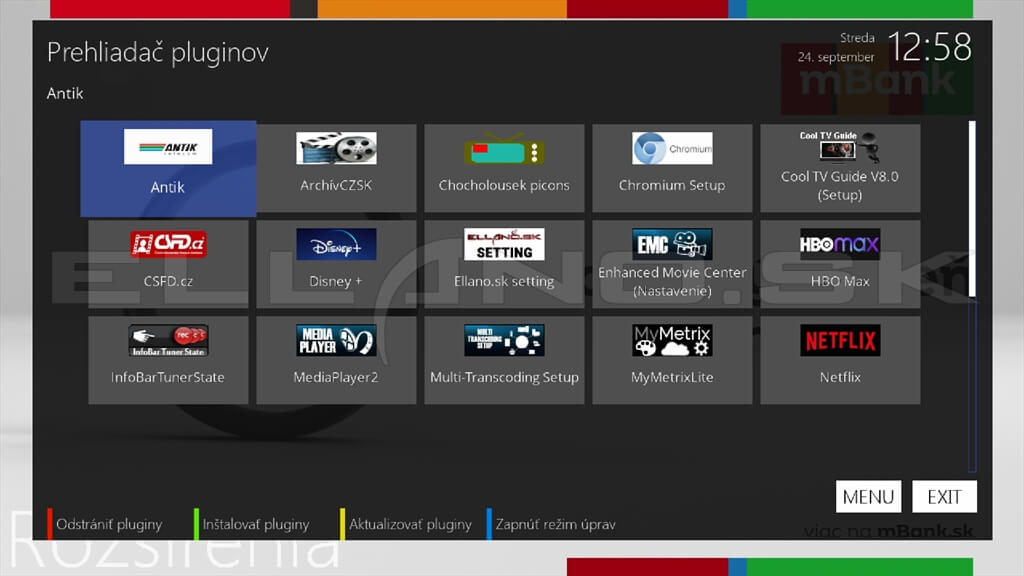1024x576 pixels.
Task: Click the plugin list vertical scrollbar
Action: pos(972,296)
